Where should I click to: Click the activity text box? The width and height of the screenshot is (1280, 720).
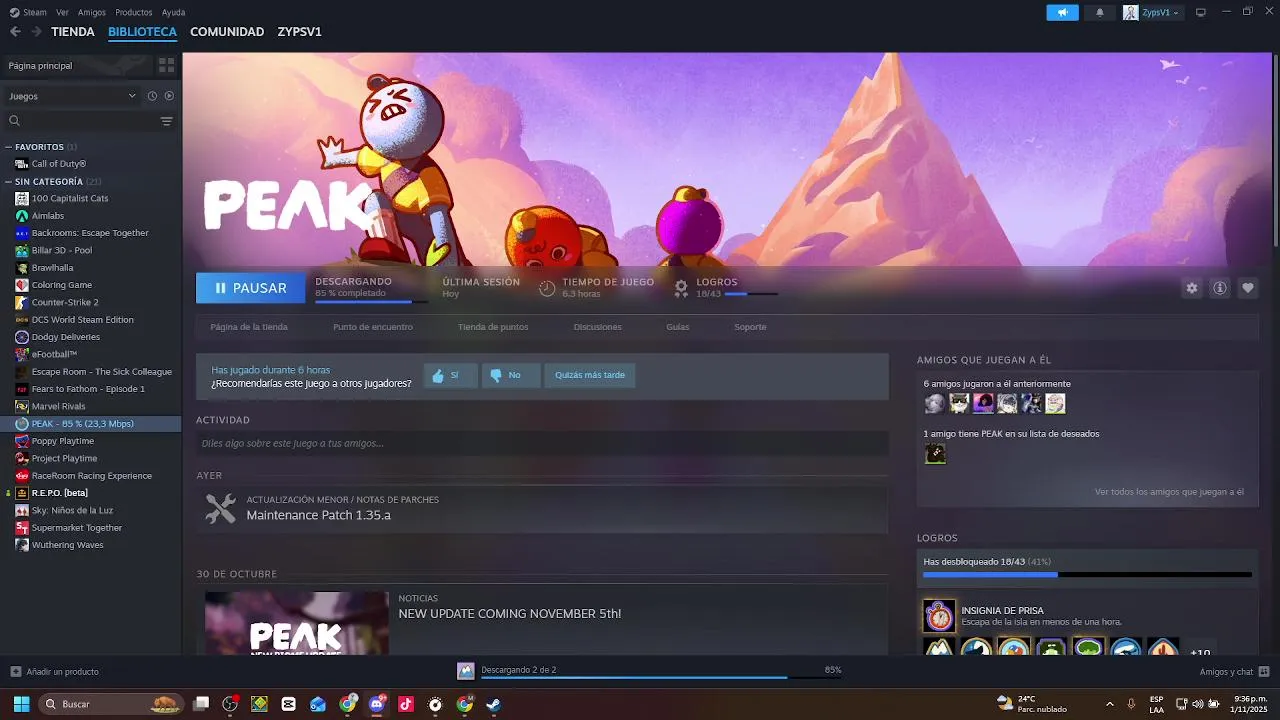tap(542, 443)
